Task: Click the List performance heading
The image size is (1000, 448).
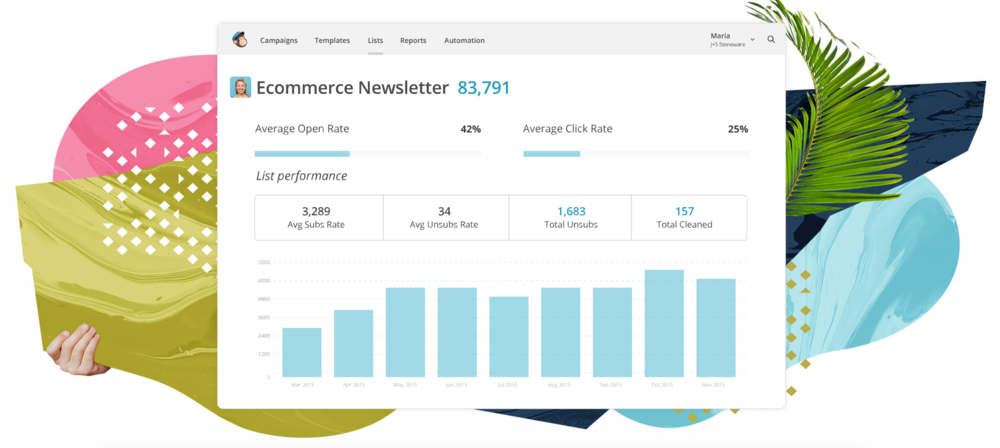Action: pyautogui.click(x=302, y=176)
